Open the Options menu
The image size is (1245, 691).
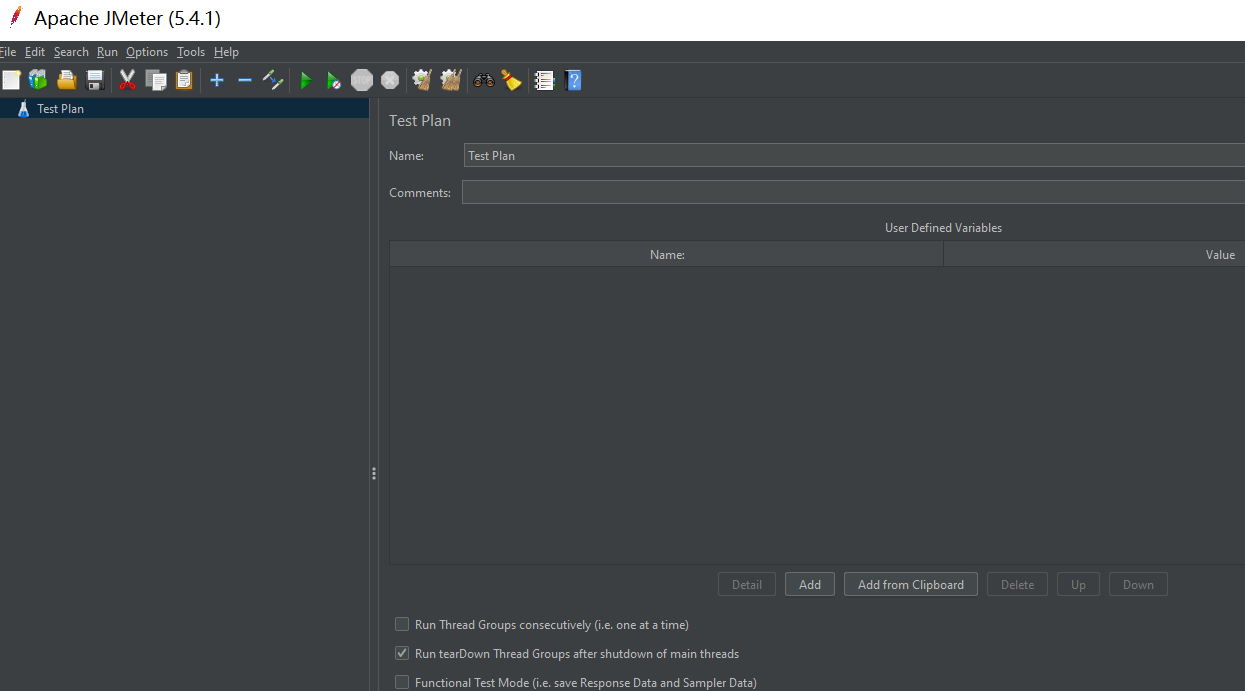[147, 52]
